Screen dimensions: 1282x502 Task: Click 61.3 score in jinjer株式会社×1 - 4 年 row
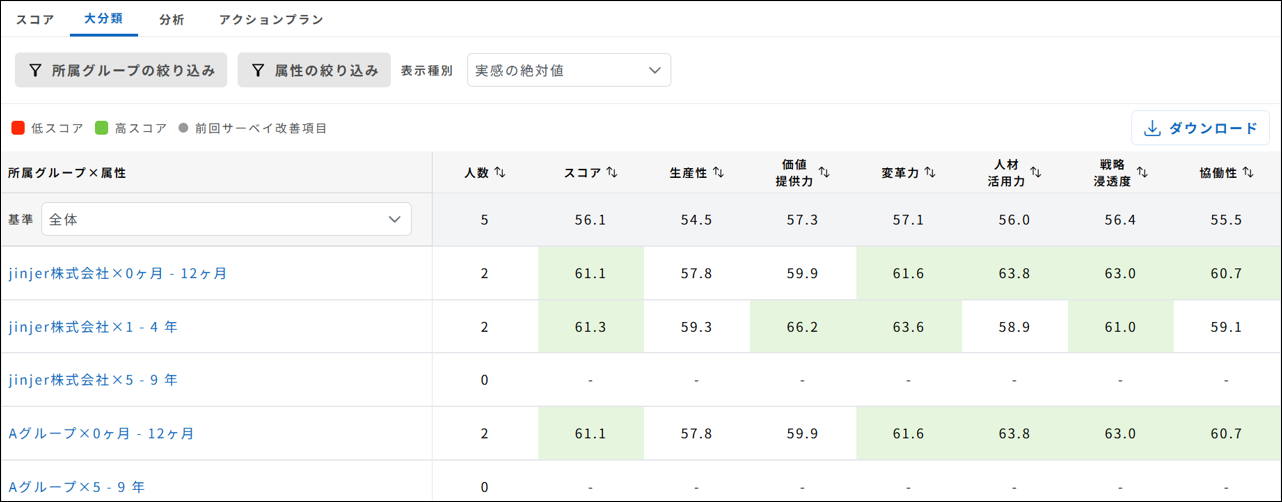click(590, 327)
